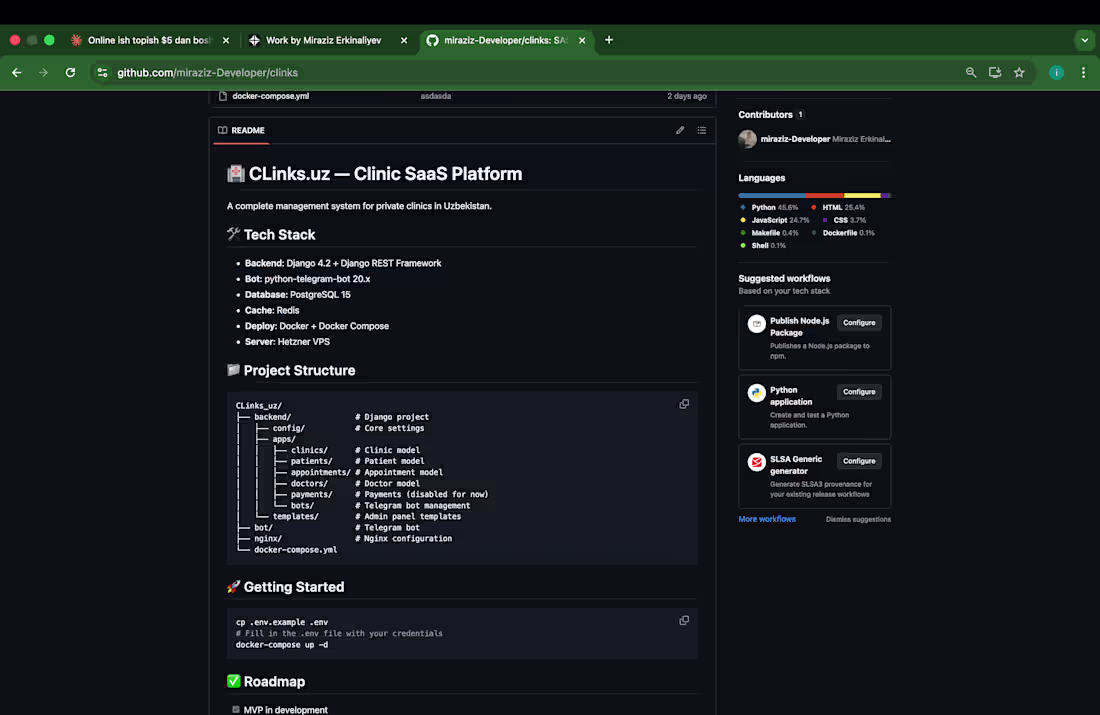Click the '2 days ago' timestamp
1100x715 pixels.
point(687,96)
